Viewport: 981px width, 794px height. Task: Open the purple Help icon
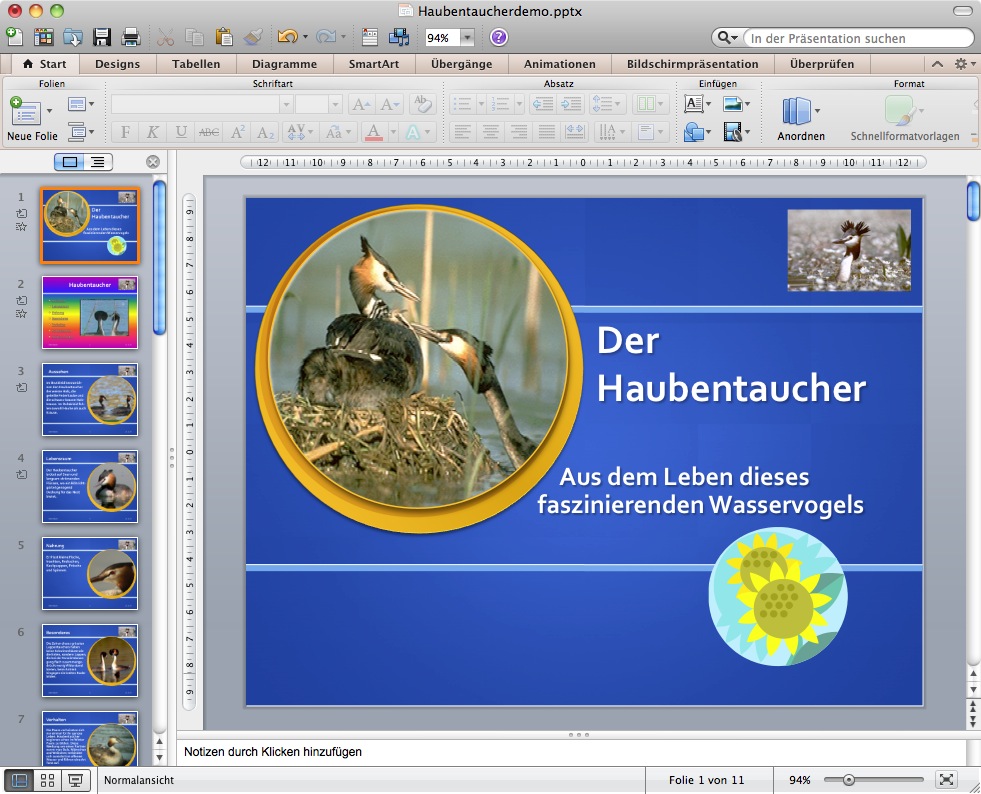498,38
